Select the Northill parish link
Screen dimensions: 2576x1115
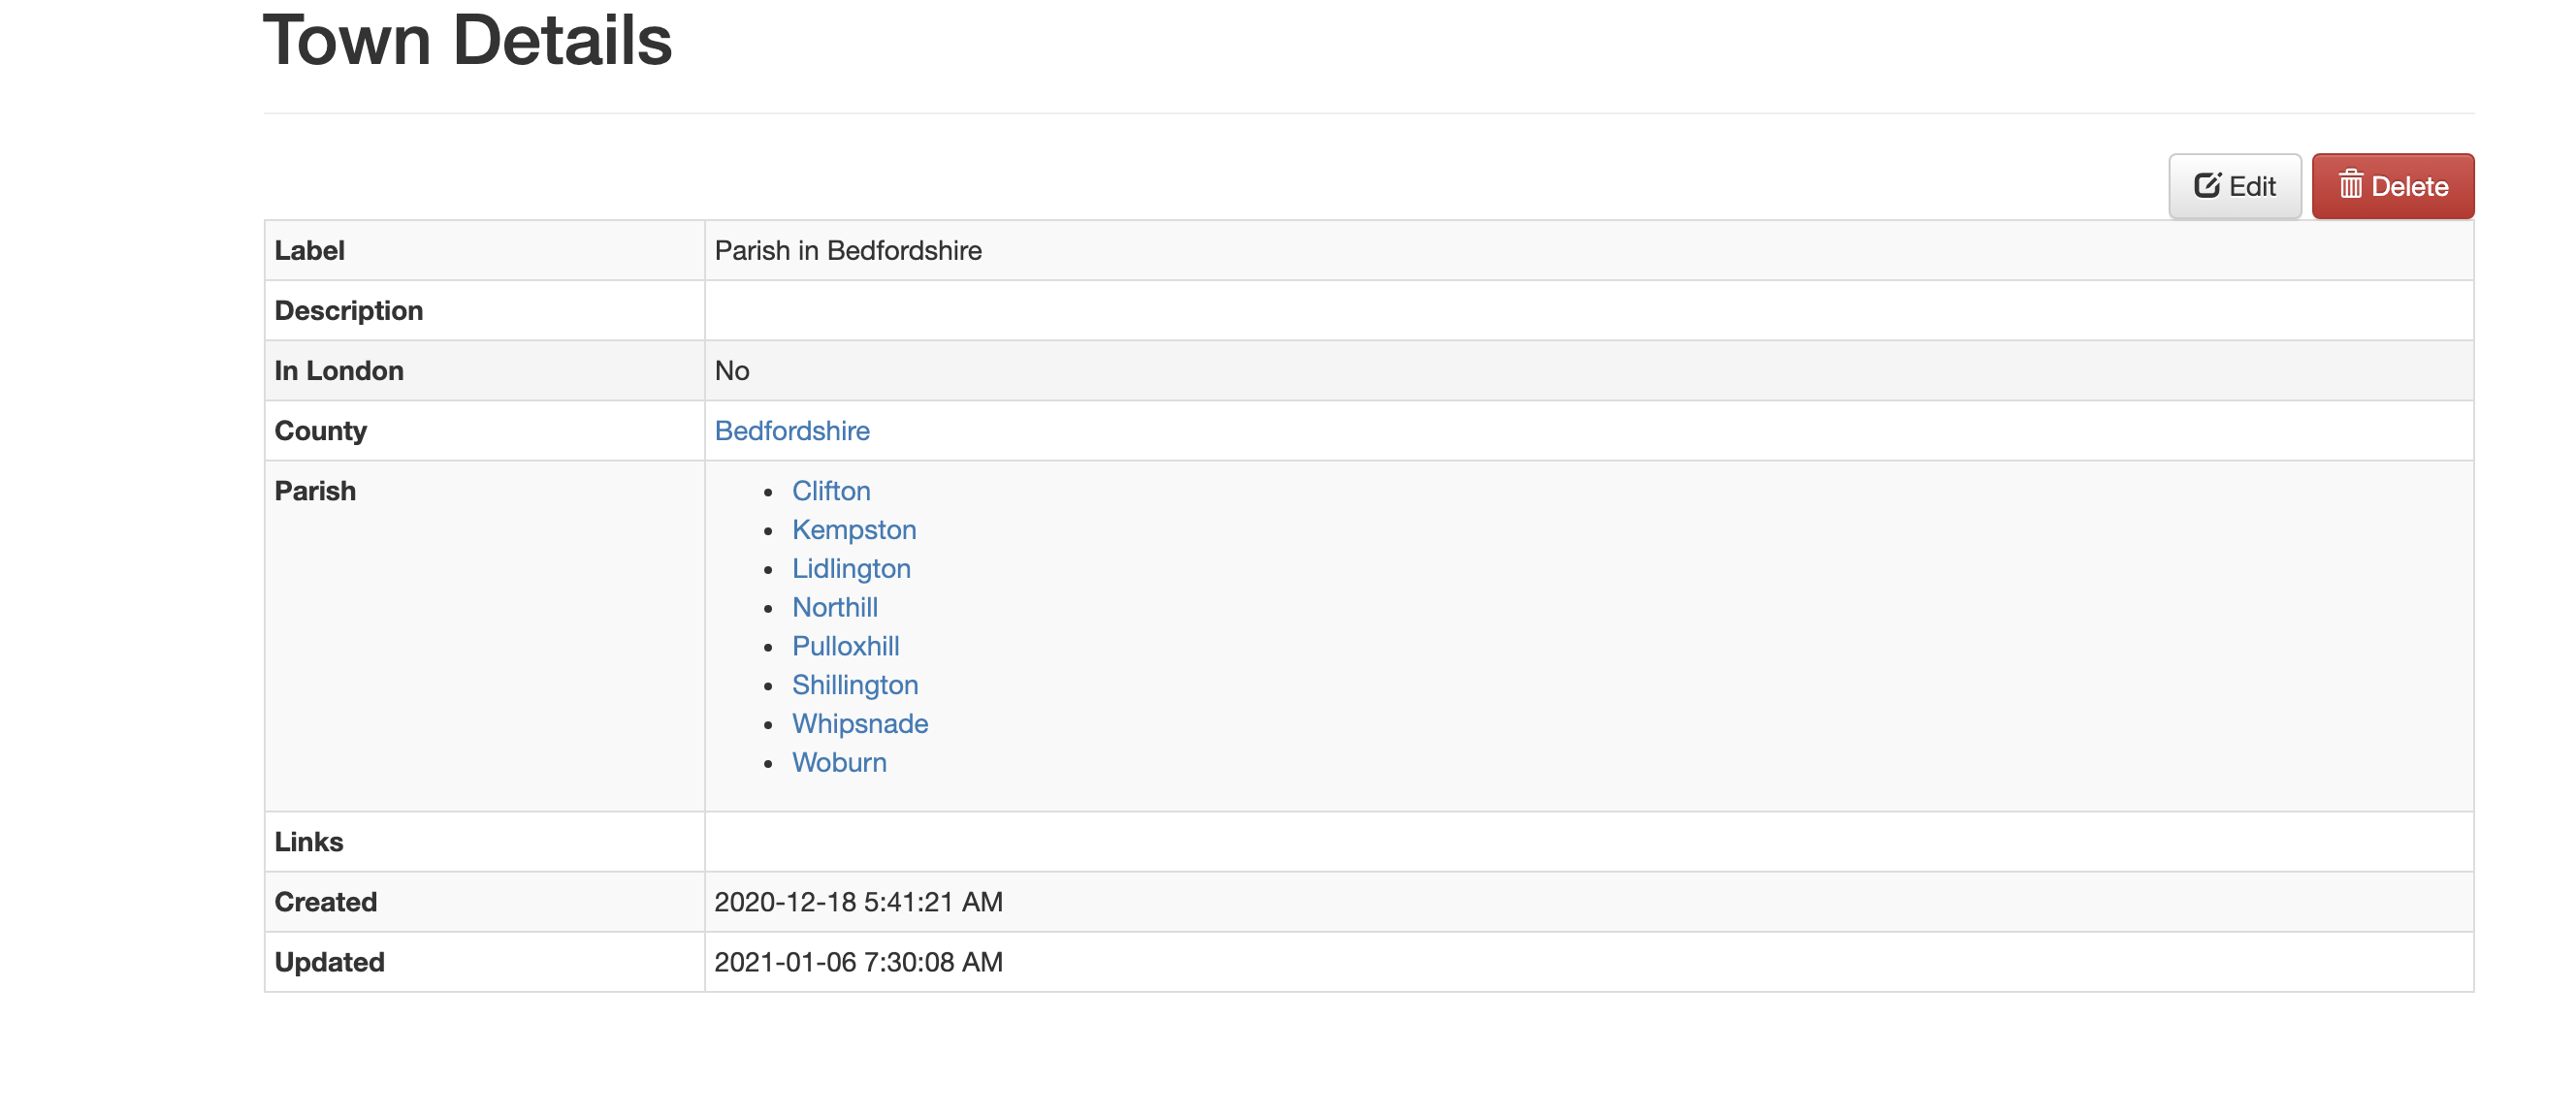tap(834, 608)
